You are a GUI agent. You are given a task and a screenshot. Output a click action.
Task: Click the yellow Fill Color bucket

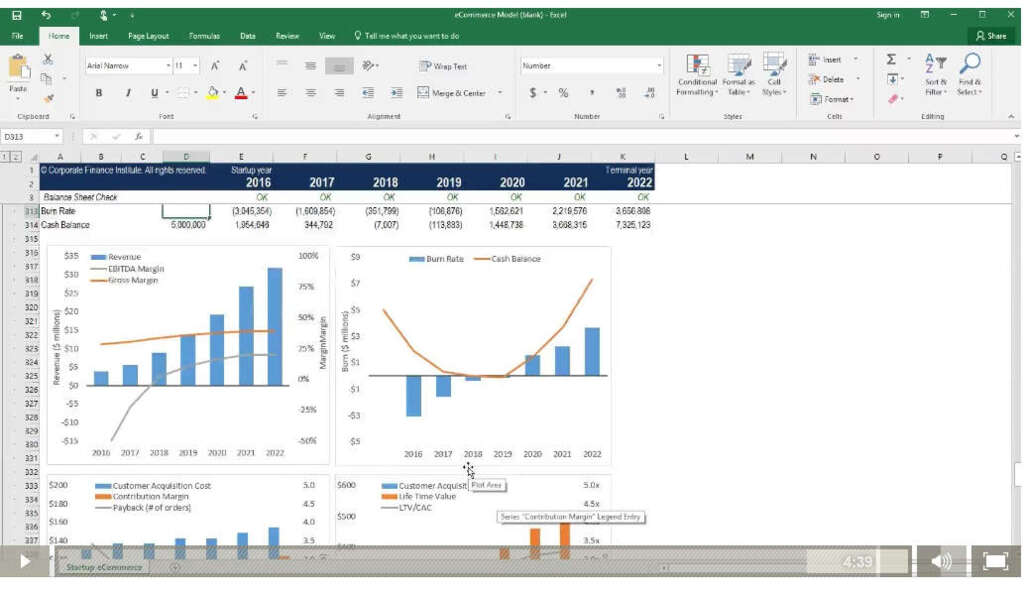click(212, 93)
